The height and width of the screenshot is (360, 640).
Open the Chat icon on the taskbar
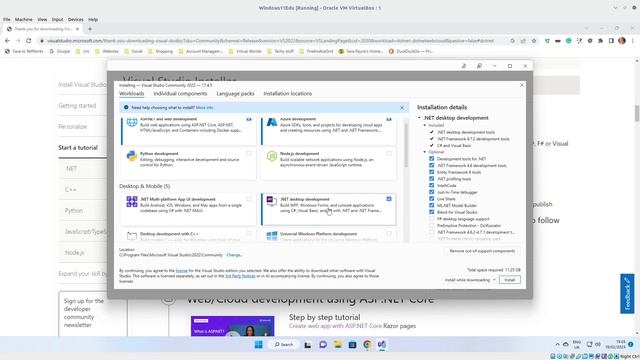pos(323,344)
